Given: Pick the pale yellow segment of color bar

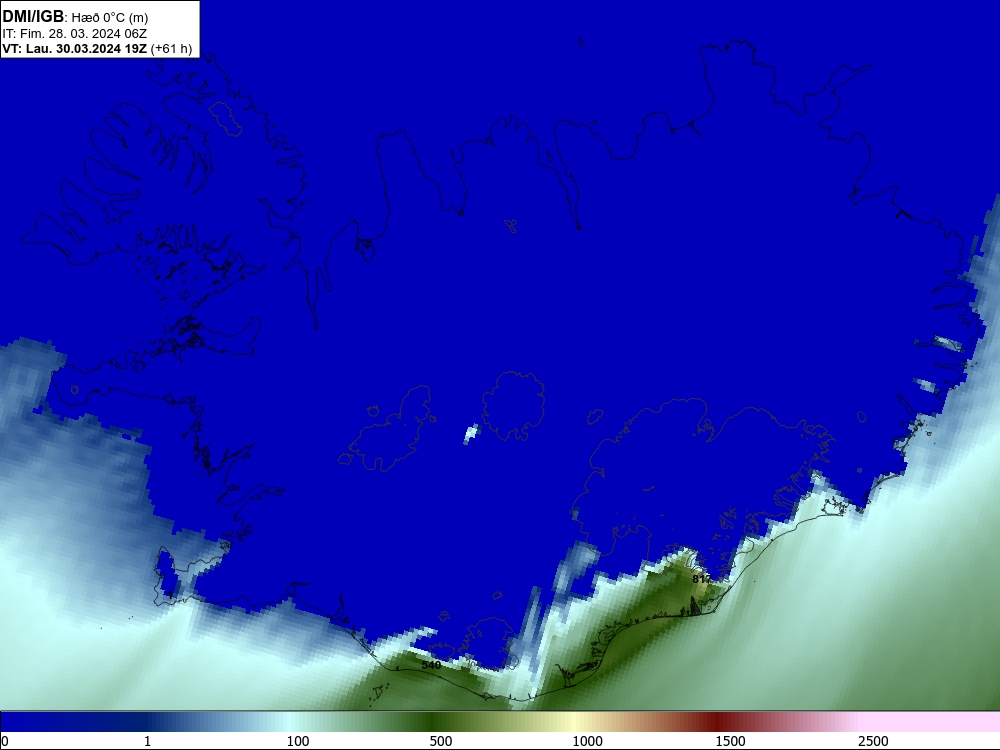Looking at the screenshot, I should click(x=574, y=722).
